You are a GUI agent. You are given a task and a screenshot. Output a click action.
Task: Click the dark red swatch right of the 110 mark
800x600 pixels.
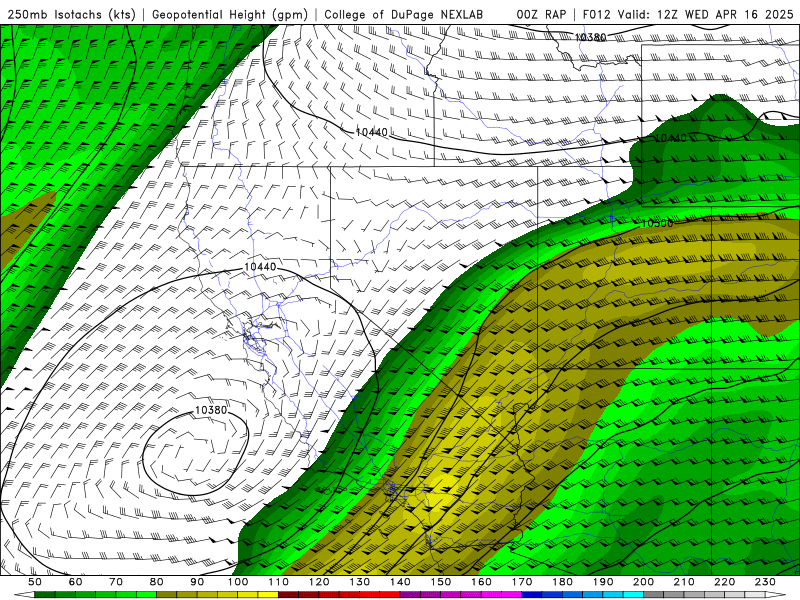point(288,595)
